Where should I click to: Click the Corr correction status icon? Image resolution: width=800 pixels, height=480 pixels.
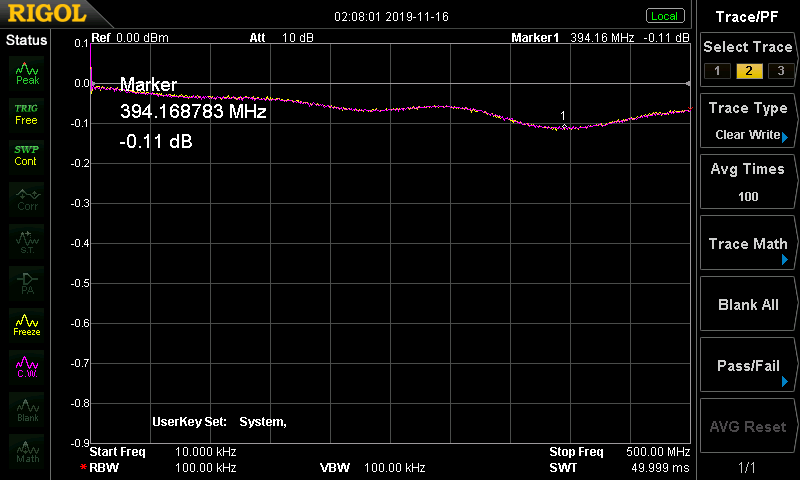(27, 198)
